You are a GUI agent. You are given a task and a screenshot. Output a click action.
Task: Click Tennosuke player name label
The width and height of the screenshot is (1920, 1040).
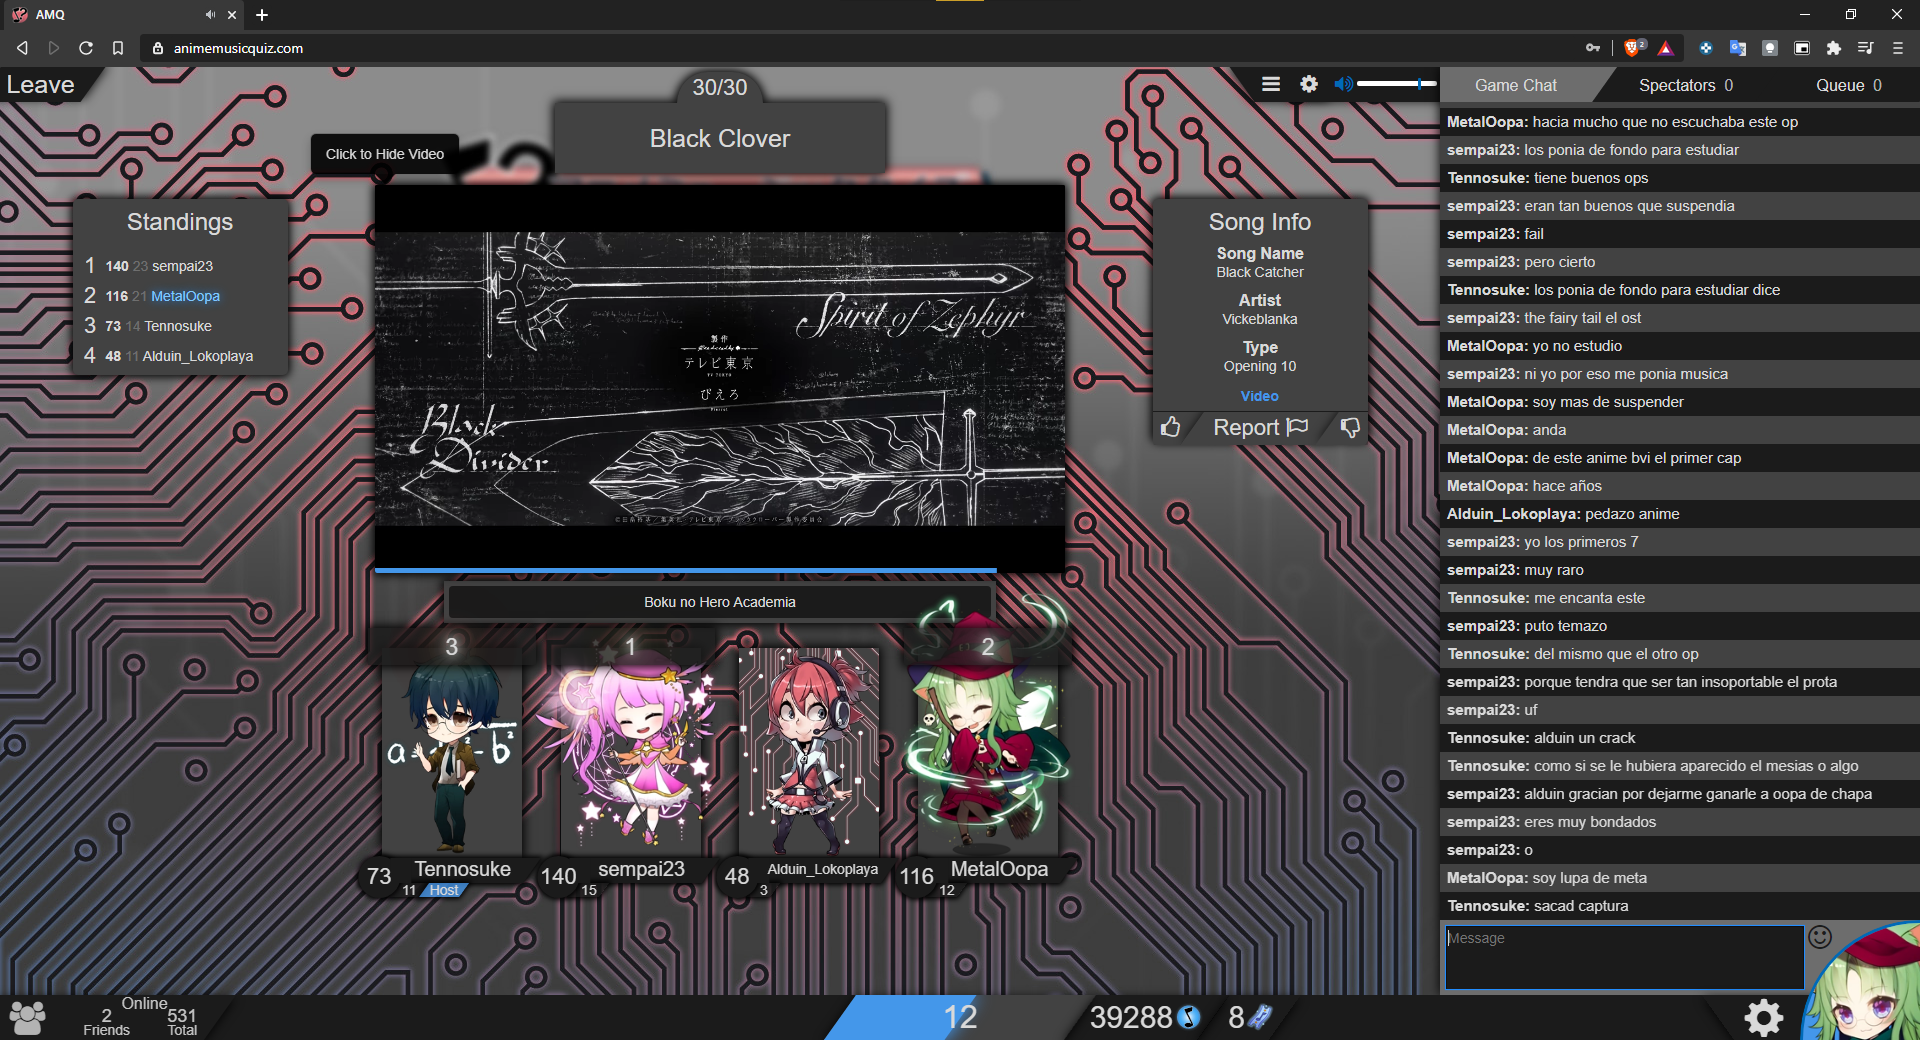point(462,869)
